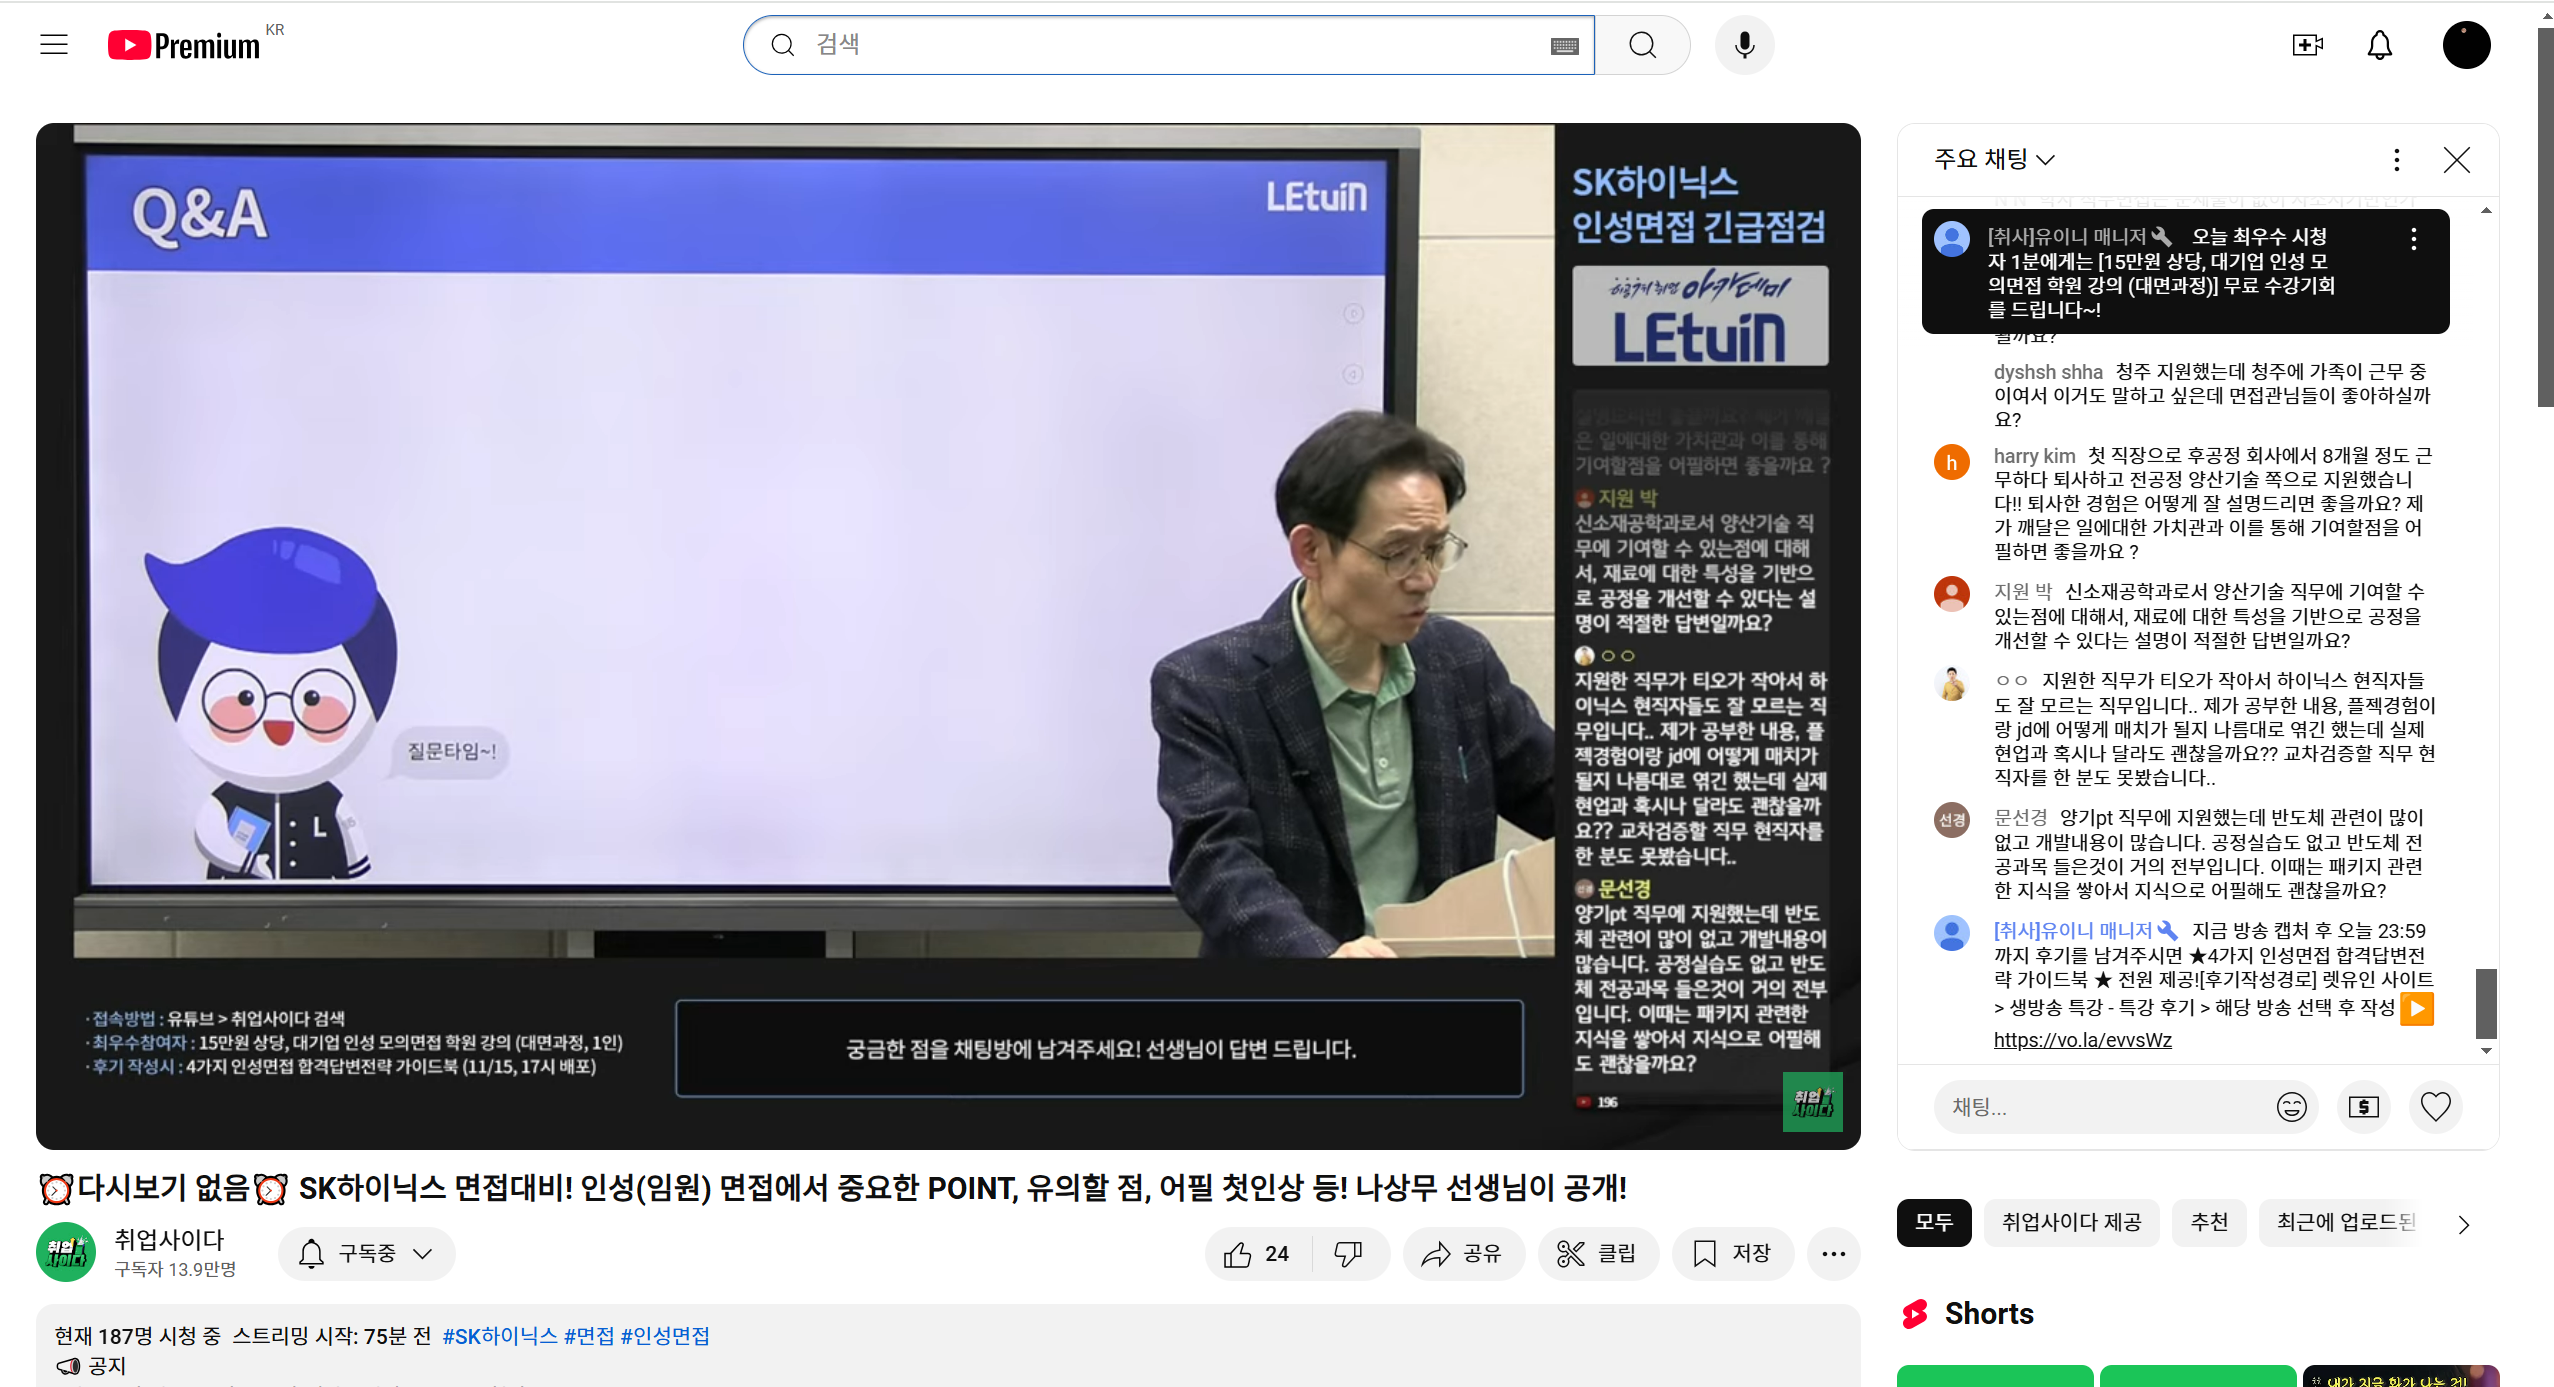Click the 클립 scissors button
Image resolution: width=2554 pixels, height=1387 pixels.
tap(1598, 1254)
